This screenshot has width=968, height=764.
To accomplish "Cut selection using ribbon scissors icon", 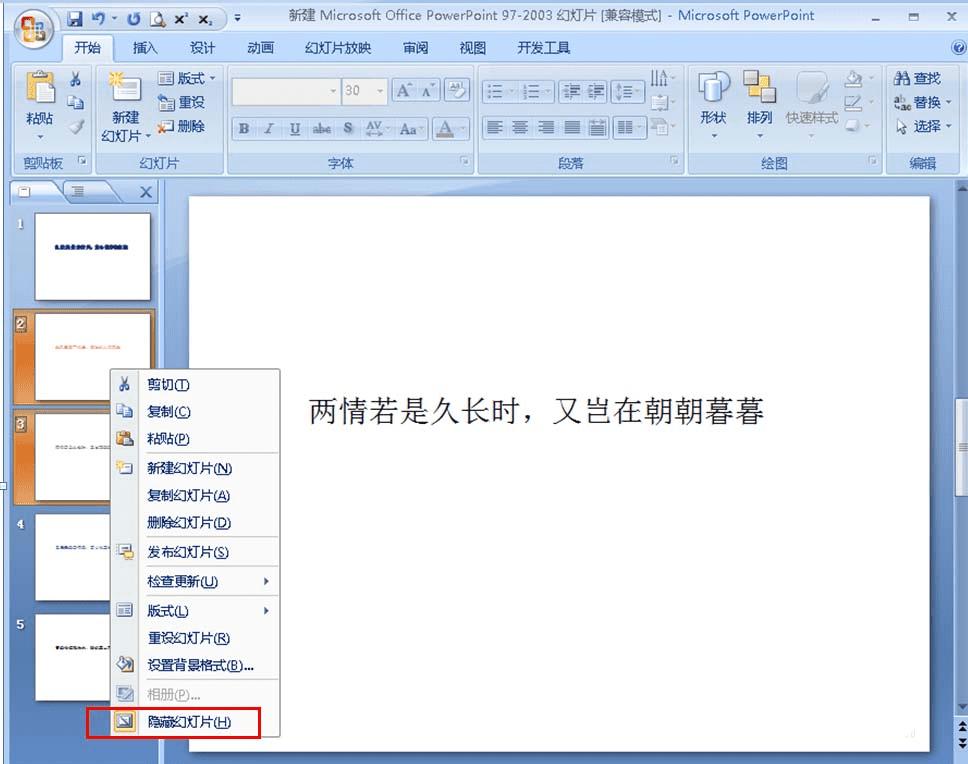I will click(75, 78).
